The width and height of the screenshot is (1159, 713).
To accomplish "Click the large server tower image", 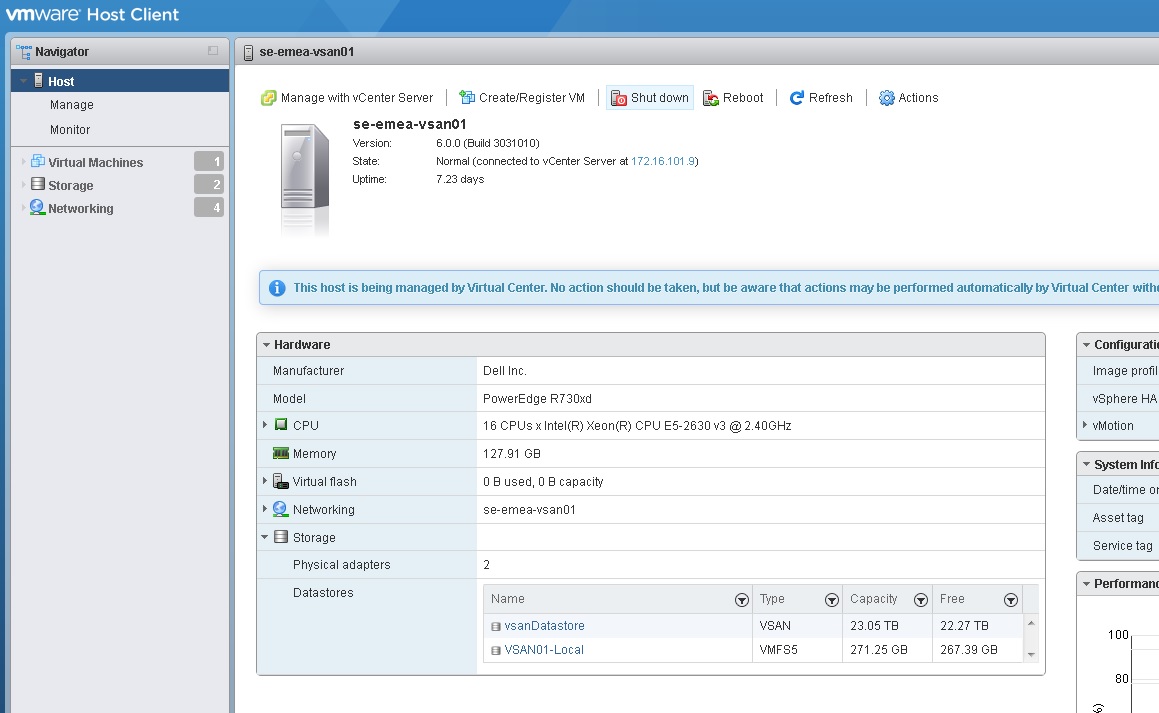I will [305, 166].
